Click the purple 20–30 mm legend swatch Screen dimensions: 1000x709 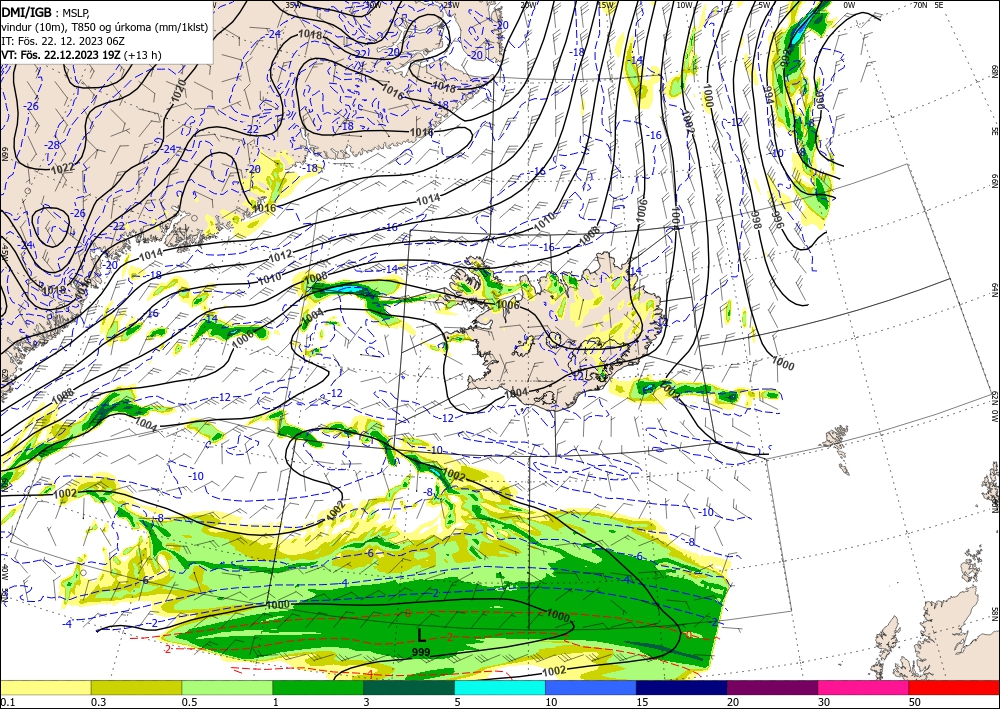pyautogui.click(x=772, y=687)
